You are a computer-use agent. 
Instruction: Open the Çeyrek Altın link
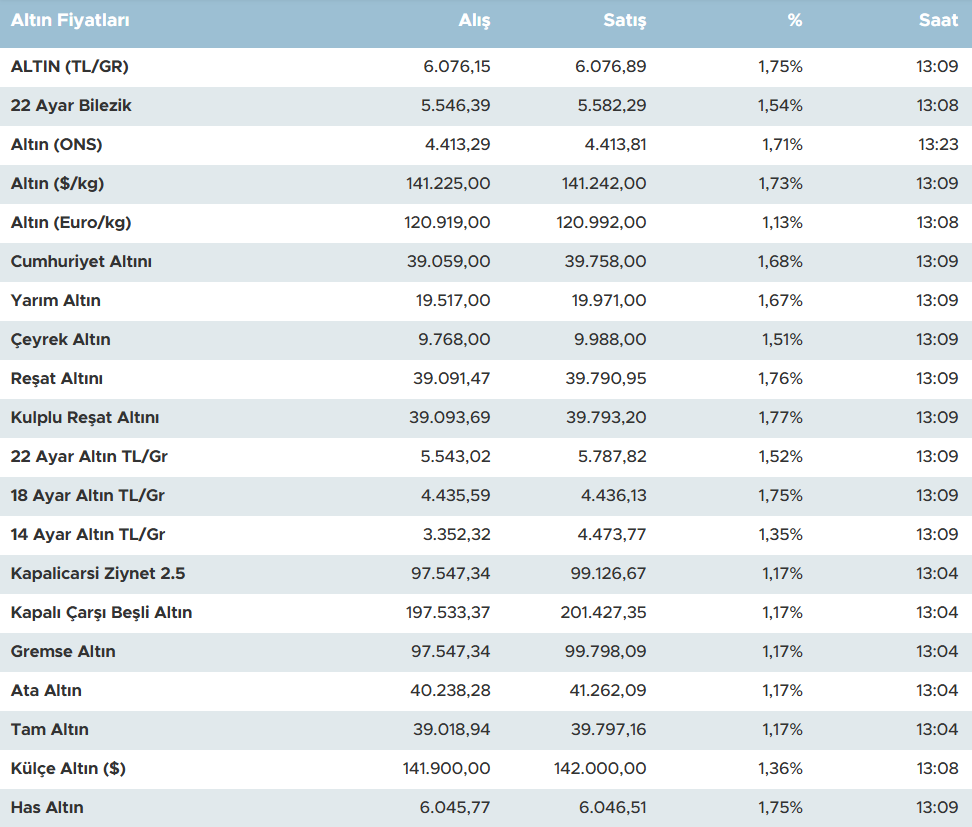(x=61, y=339)
